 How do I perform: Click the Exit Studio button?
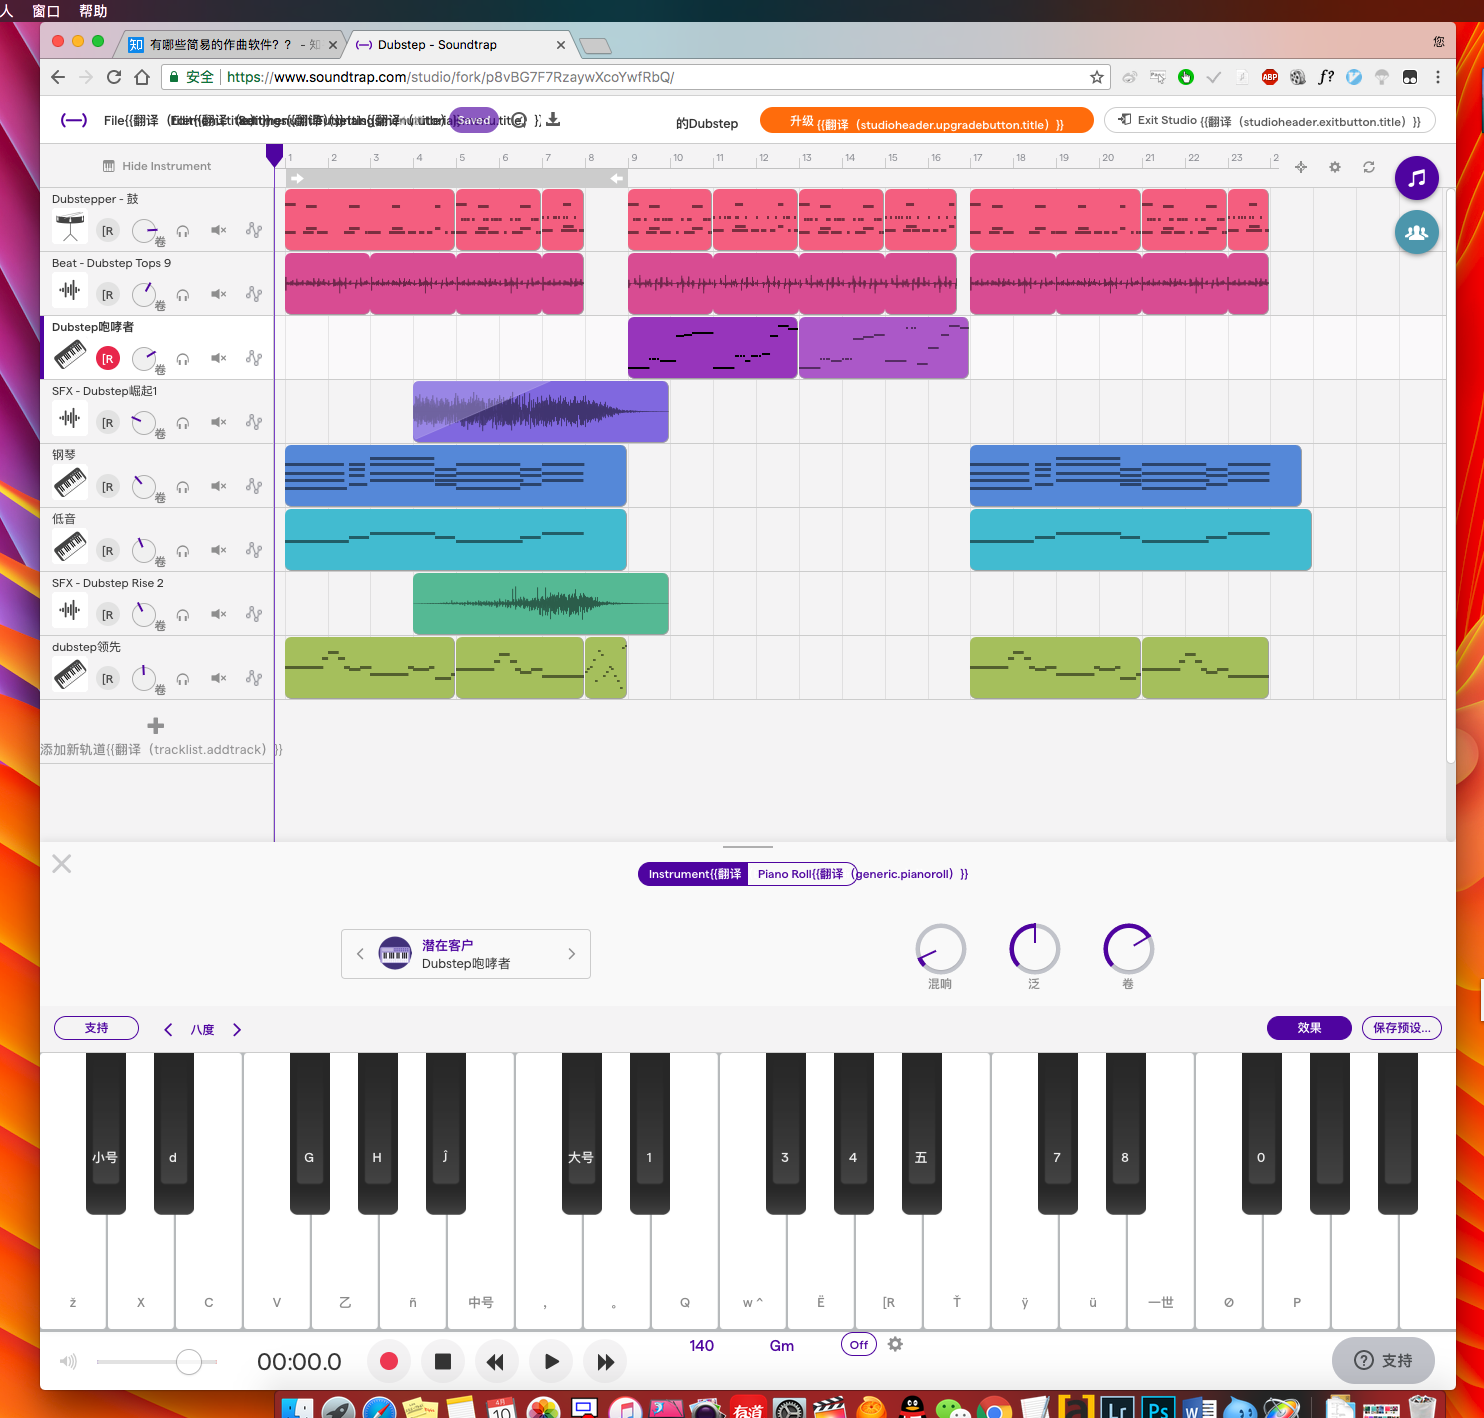point(1269,120)
